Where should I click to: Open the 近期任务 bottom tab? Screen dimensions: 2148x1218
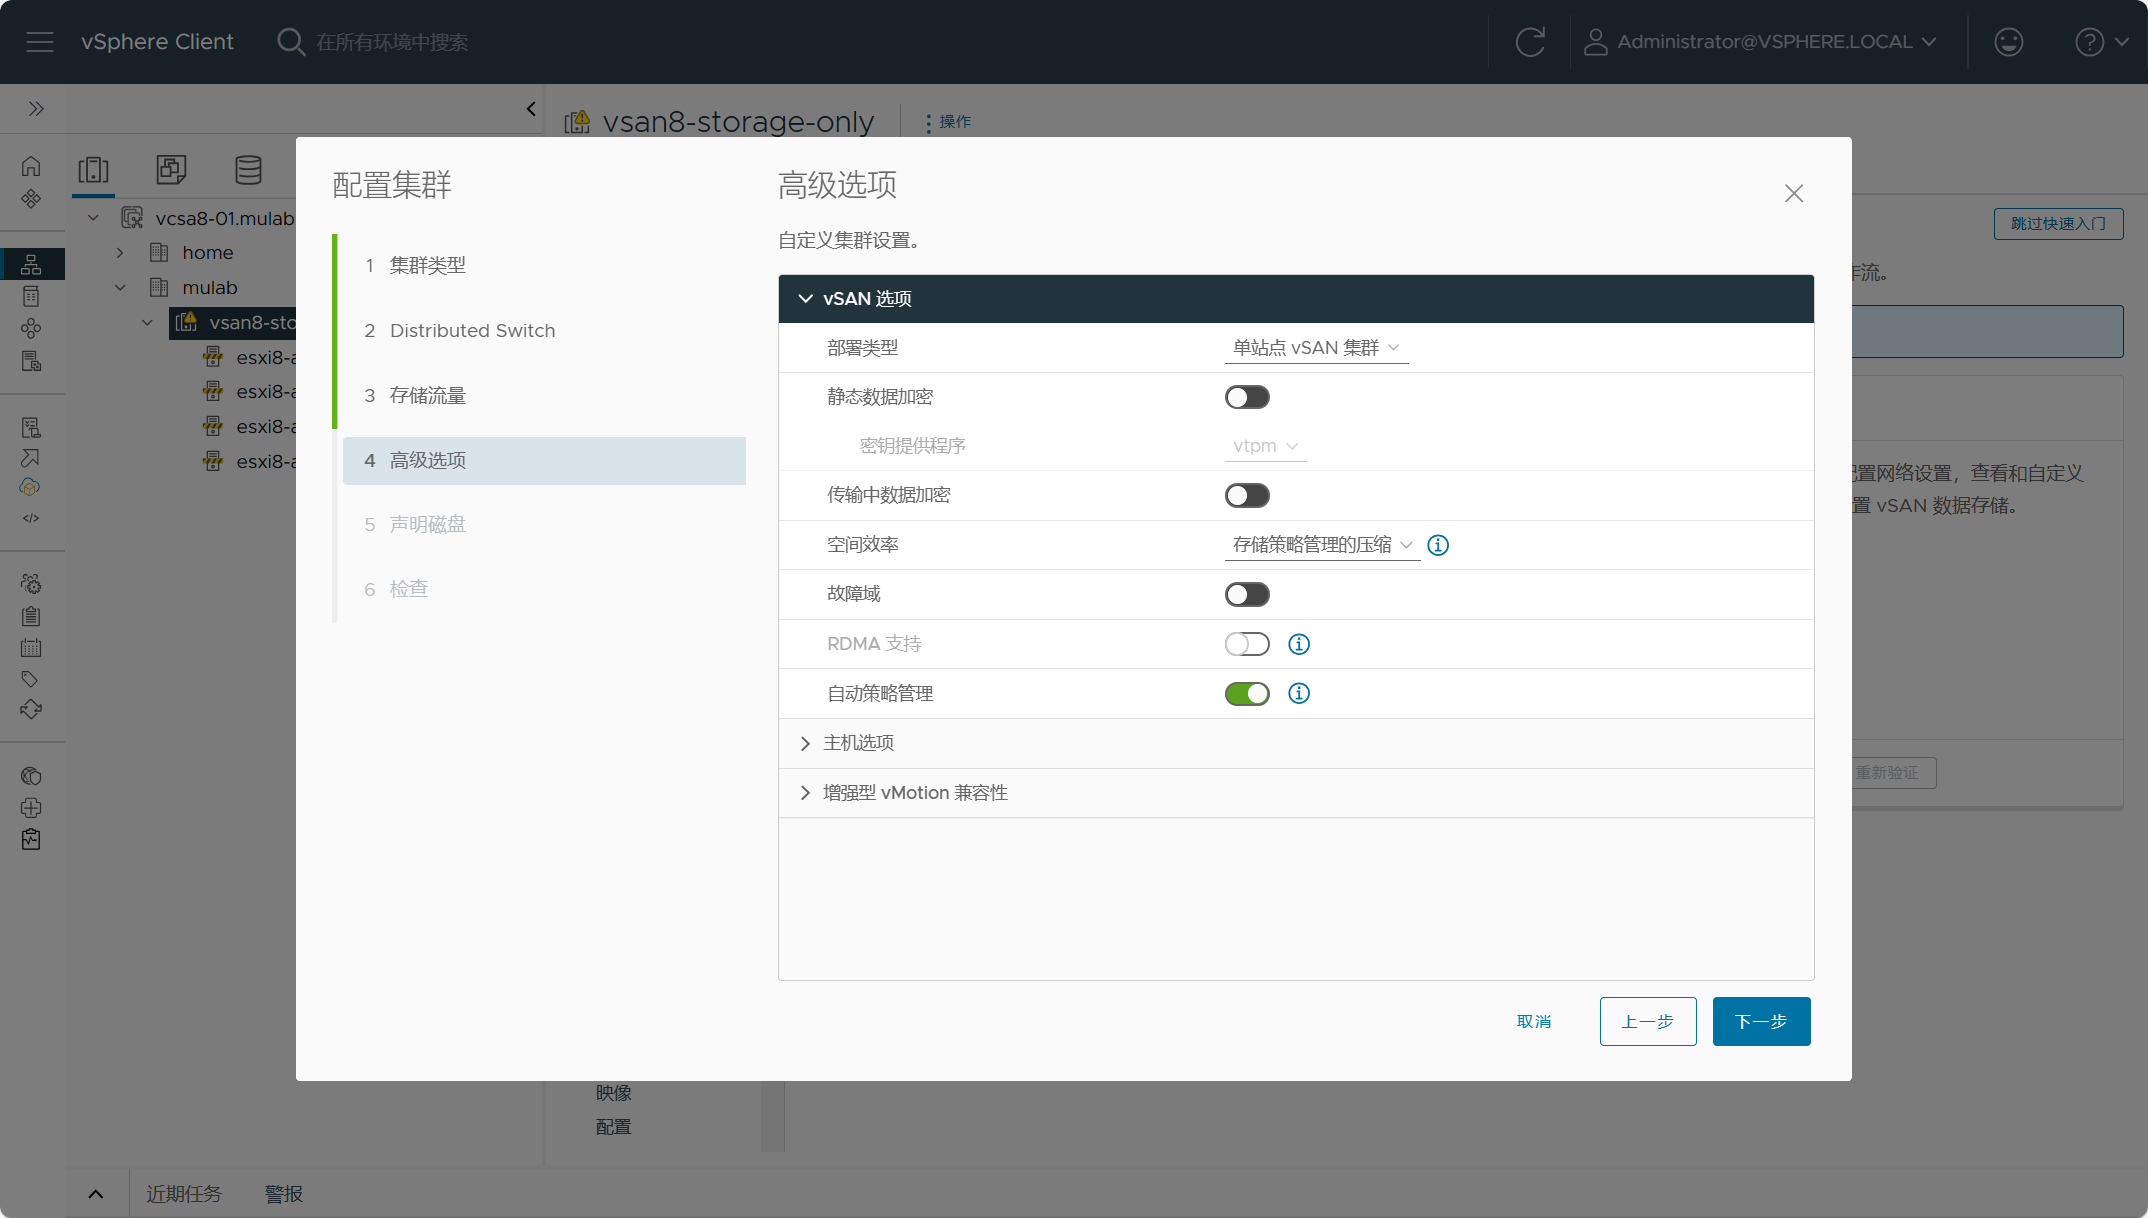184,1194
